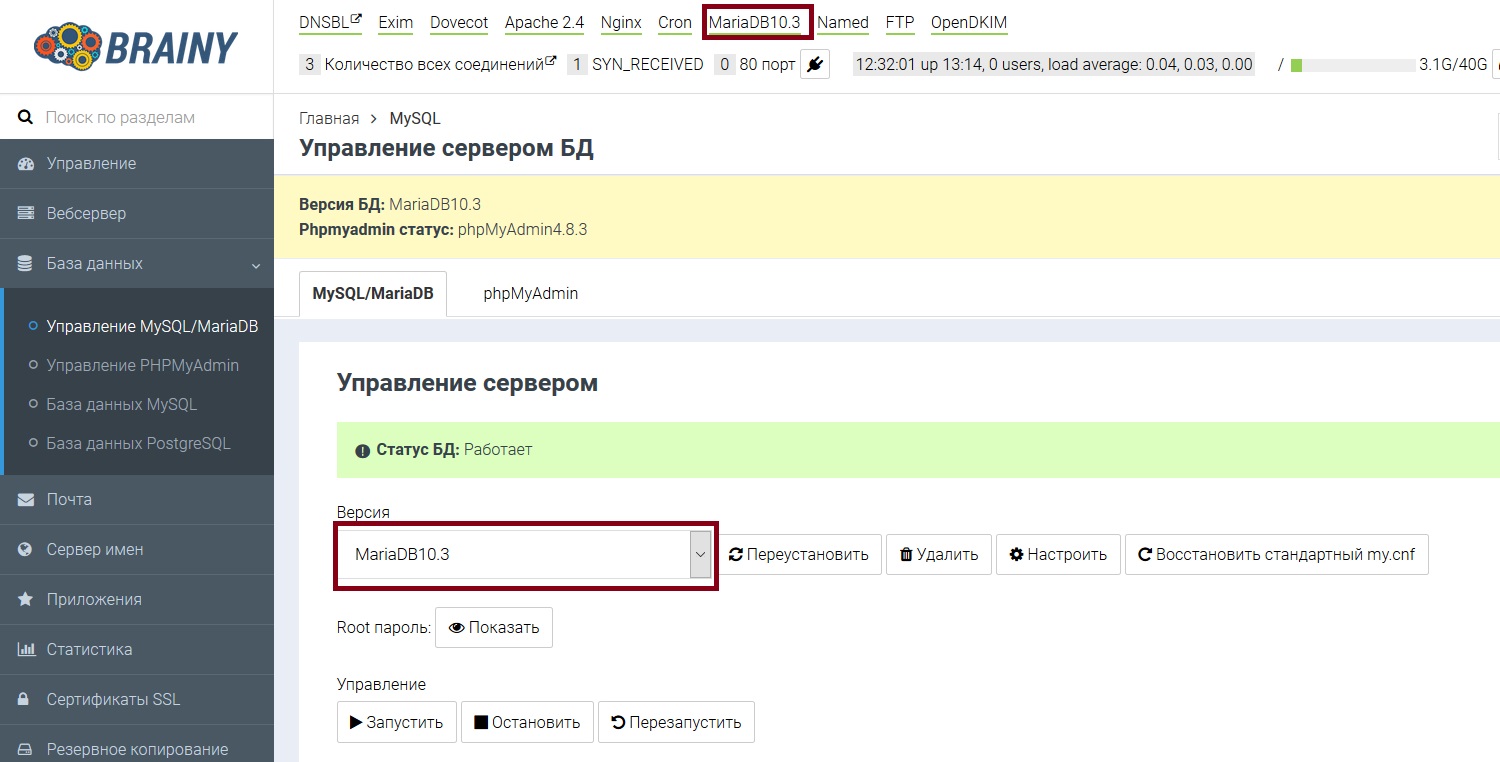This screenshot has width=1500, height=762.
Task: Open the Статистика sidebar section
Action: coord(89,650)
